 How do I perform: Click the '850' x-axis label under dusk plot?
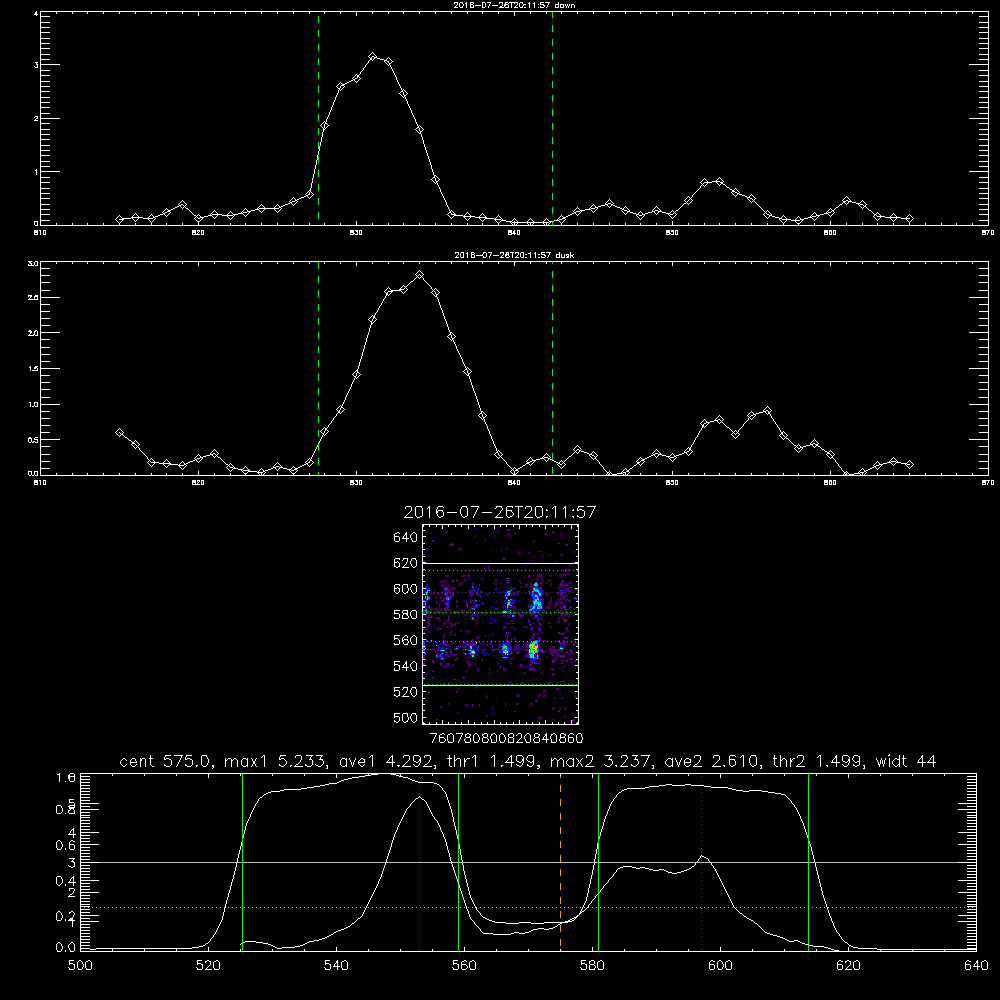point(672,483)
